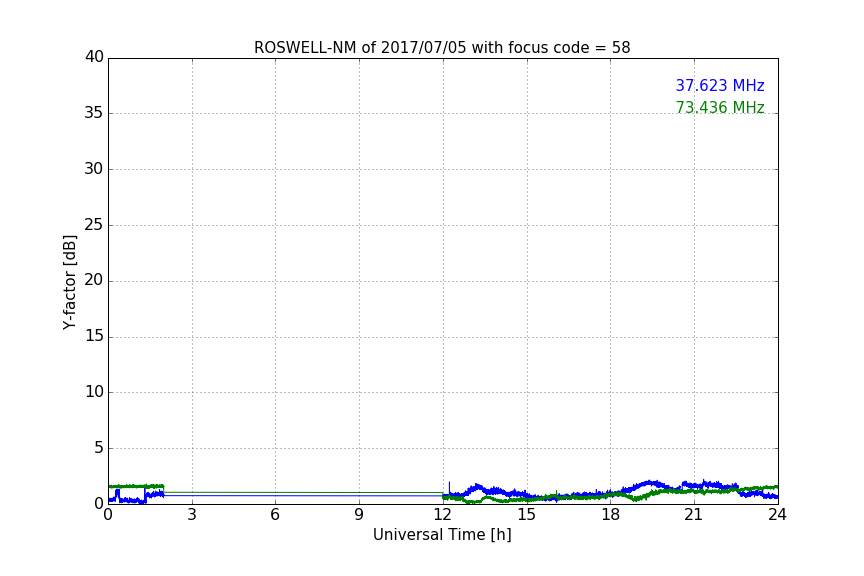
Task: Click the y-axis tick value '5'
Action: point(99,448)
